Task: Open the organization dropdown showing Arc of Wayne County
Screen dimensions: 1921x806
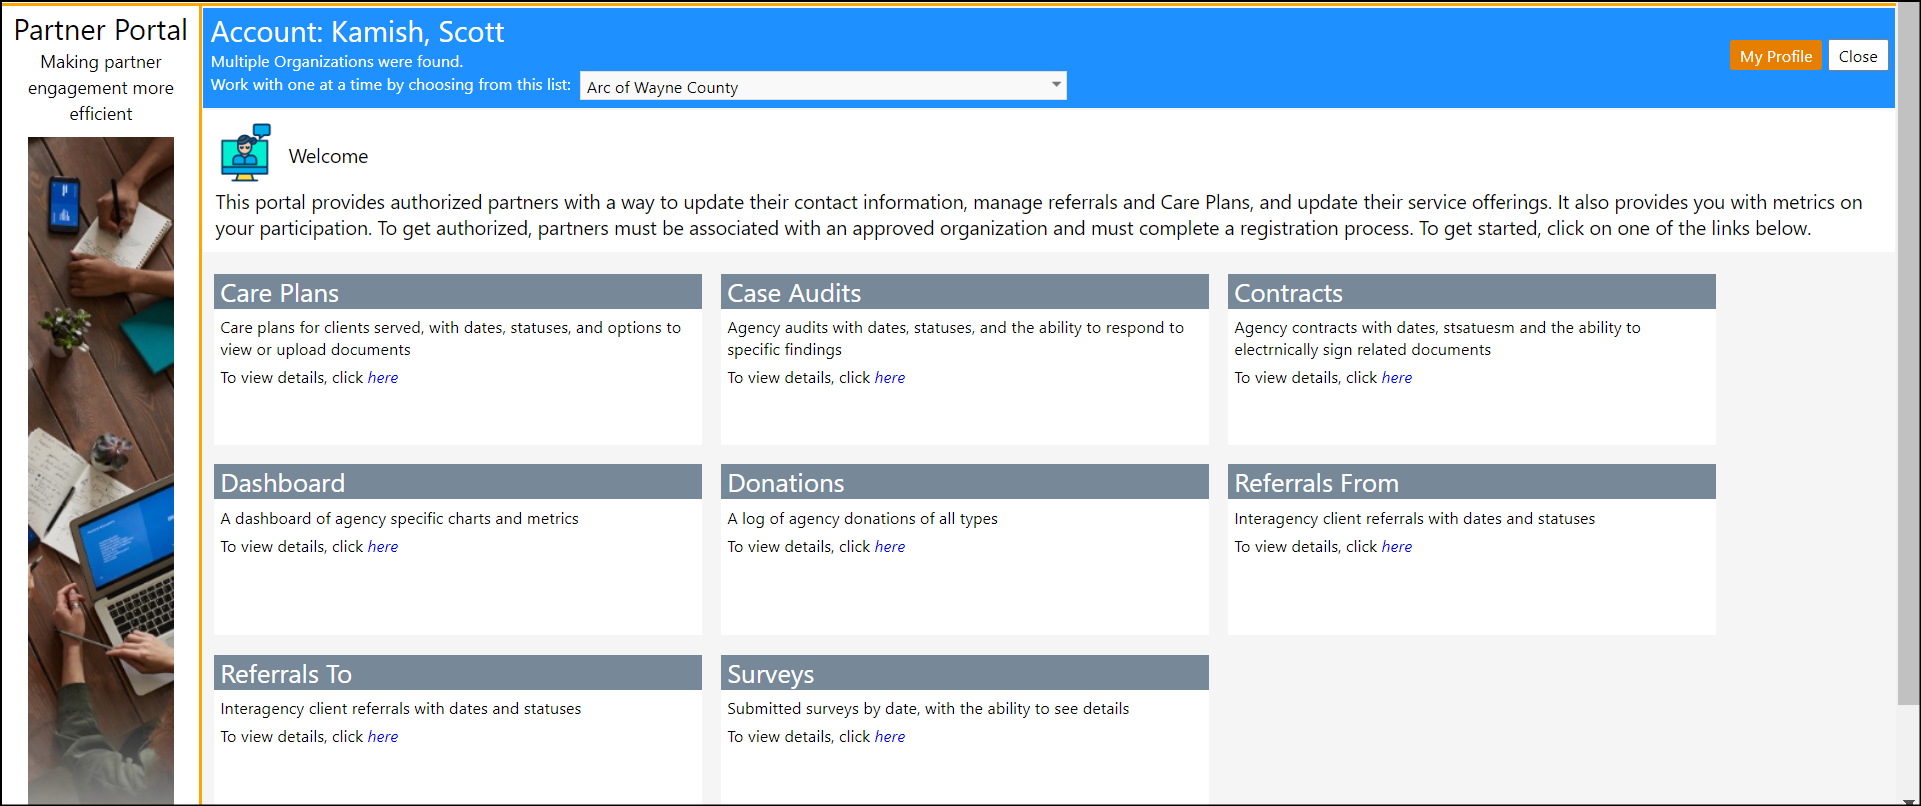Action: tap(823, 87)
